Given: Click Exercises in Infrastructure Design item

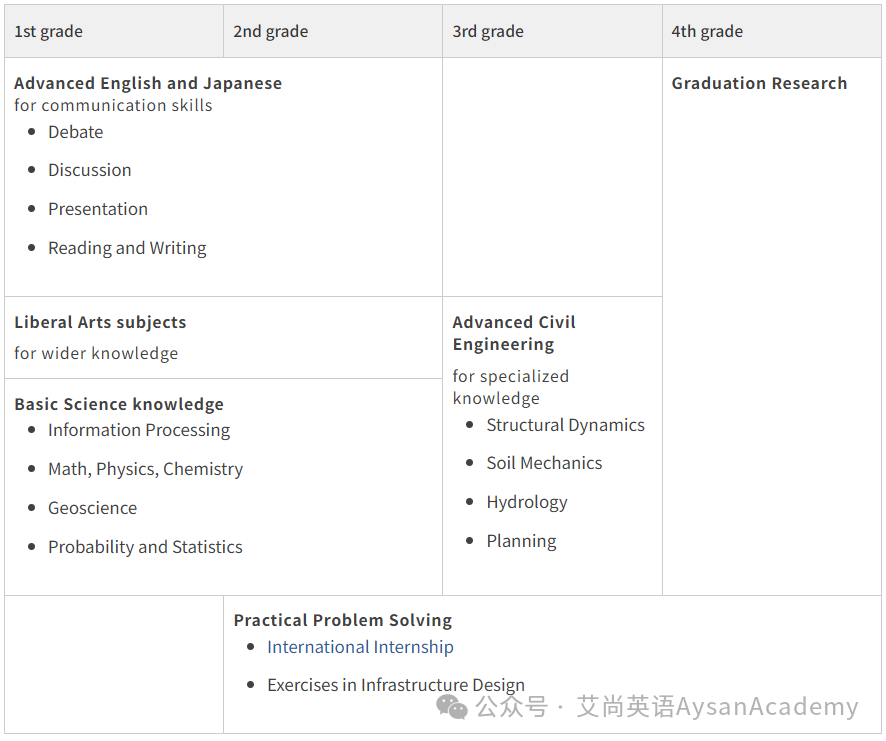Looking at the screenshot, I should (x=396, y=685).
